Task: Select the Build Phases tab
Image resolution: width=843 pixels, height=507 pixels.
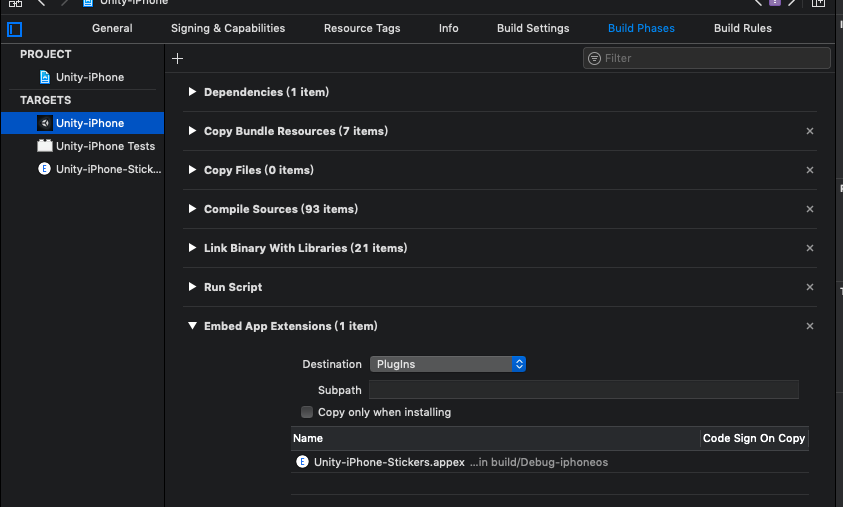Action: [641, 28]
